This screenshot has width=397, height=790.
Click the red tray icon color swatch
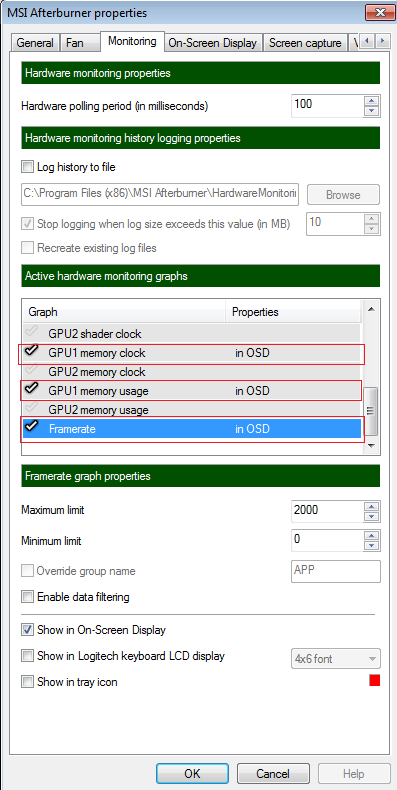(374, 681)
